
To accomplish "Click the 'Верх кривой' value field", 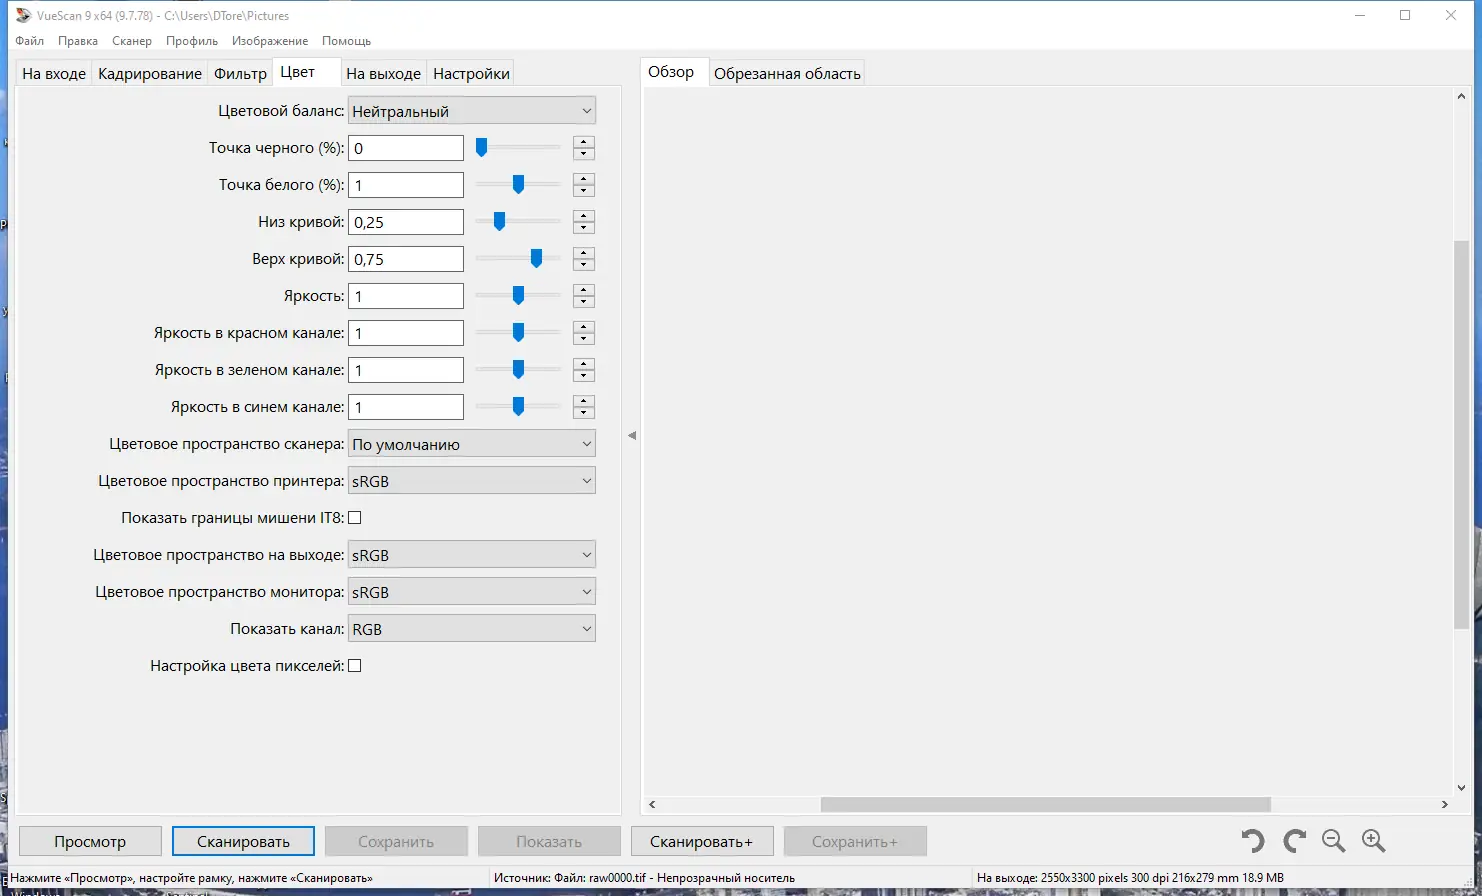I will coord(405,259).
